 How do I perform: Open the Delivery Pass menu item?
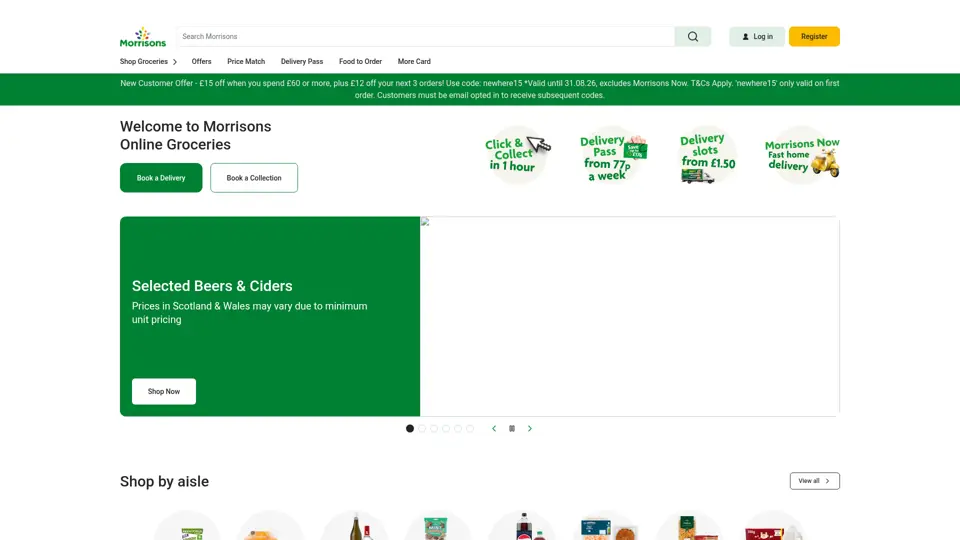[x=302, y=62]
